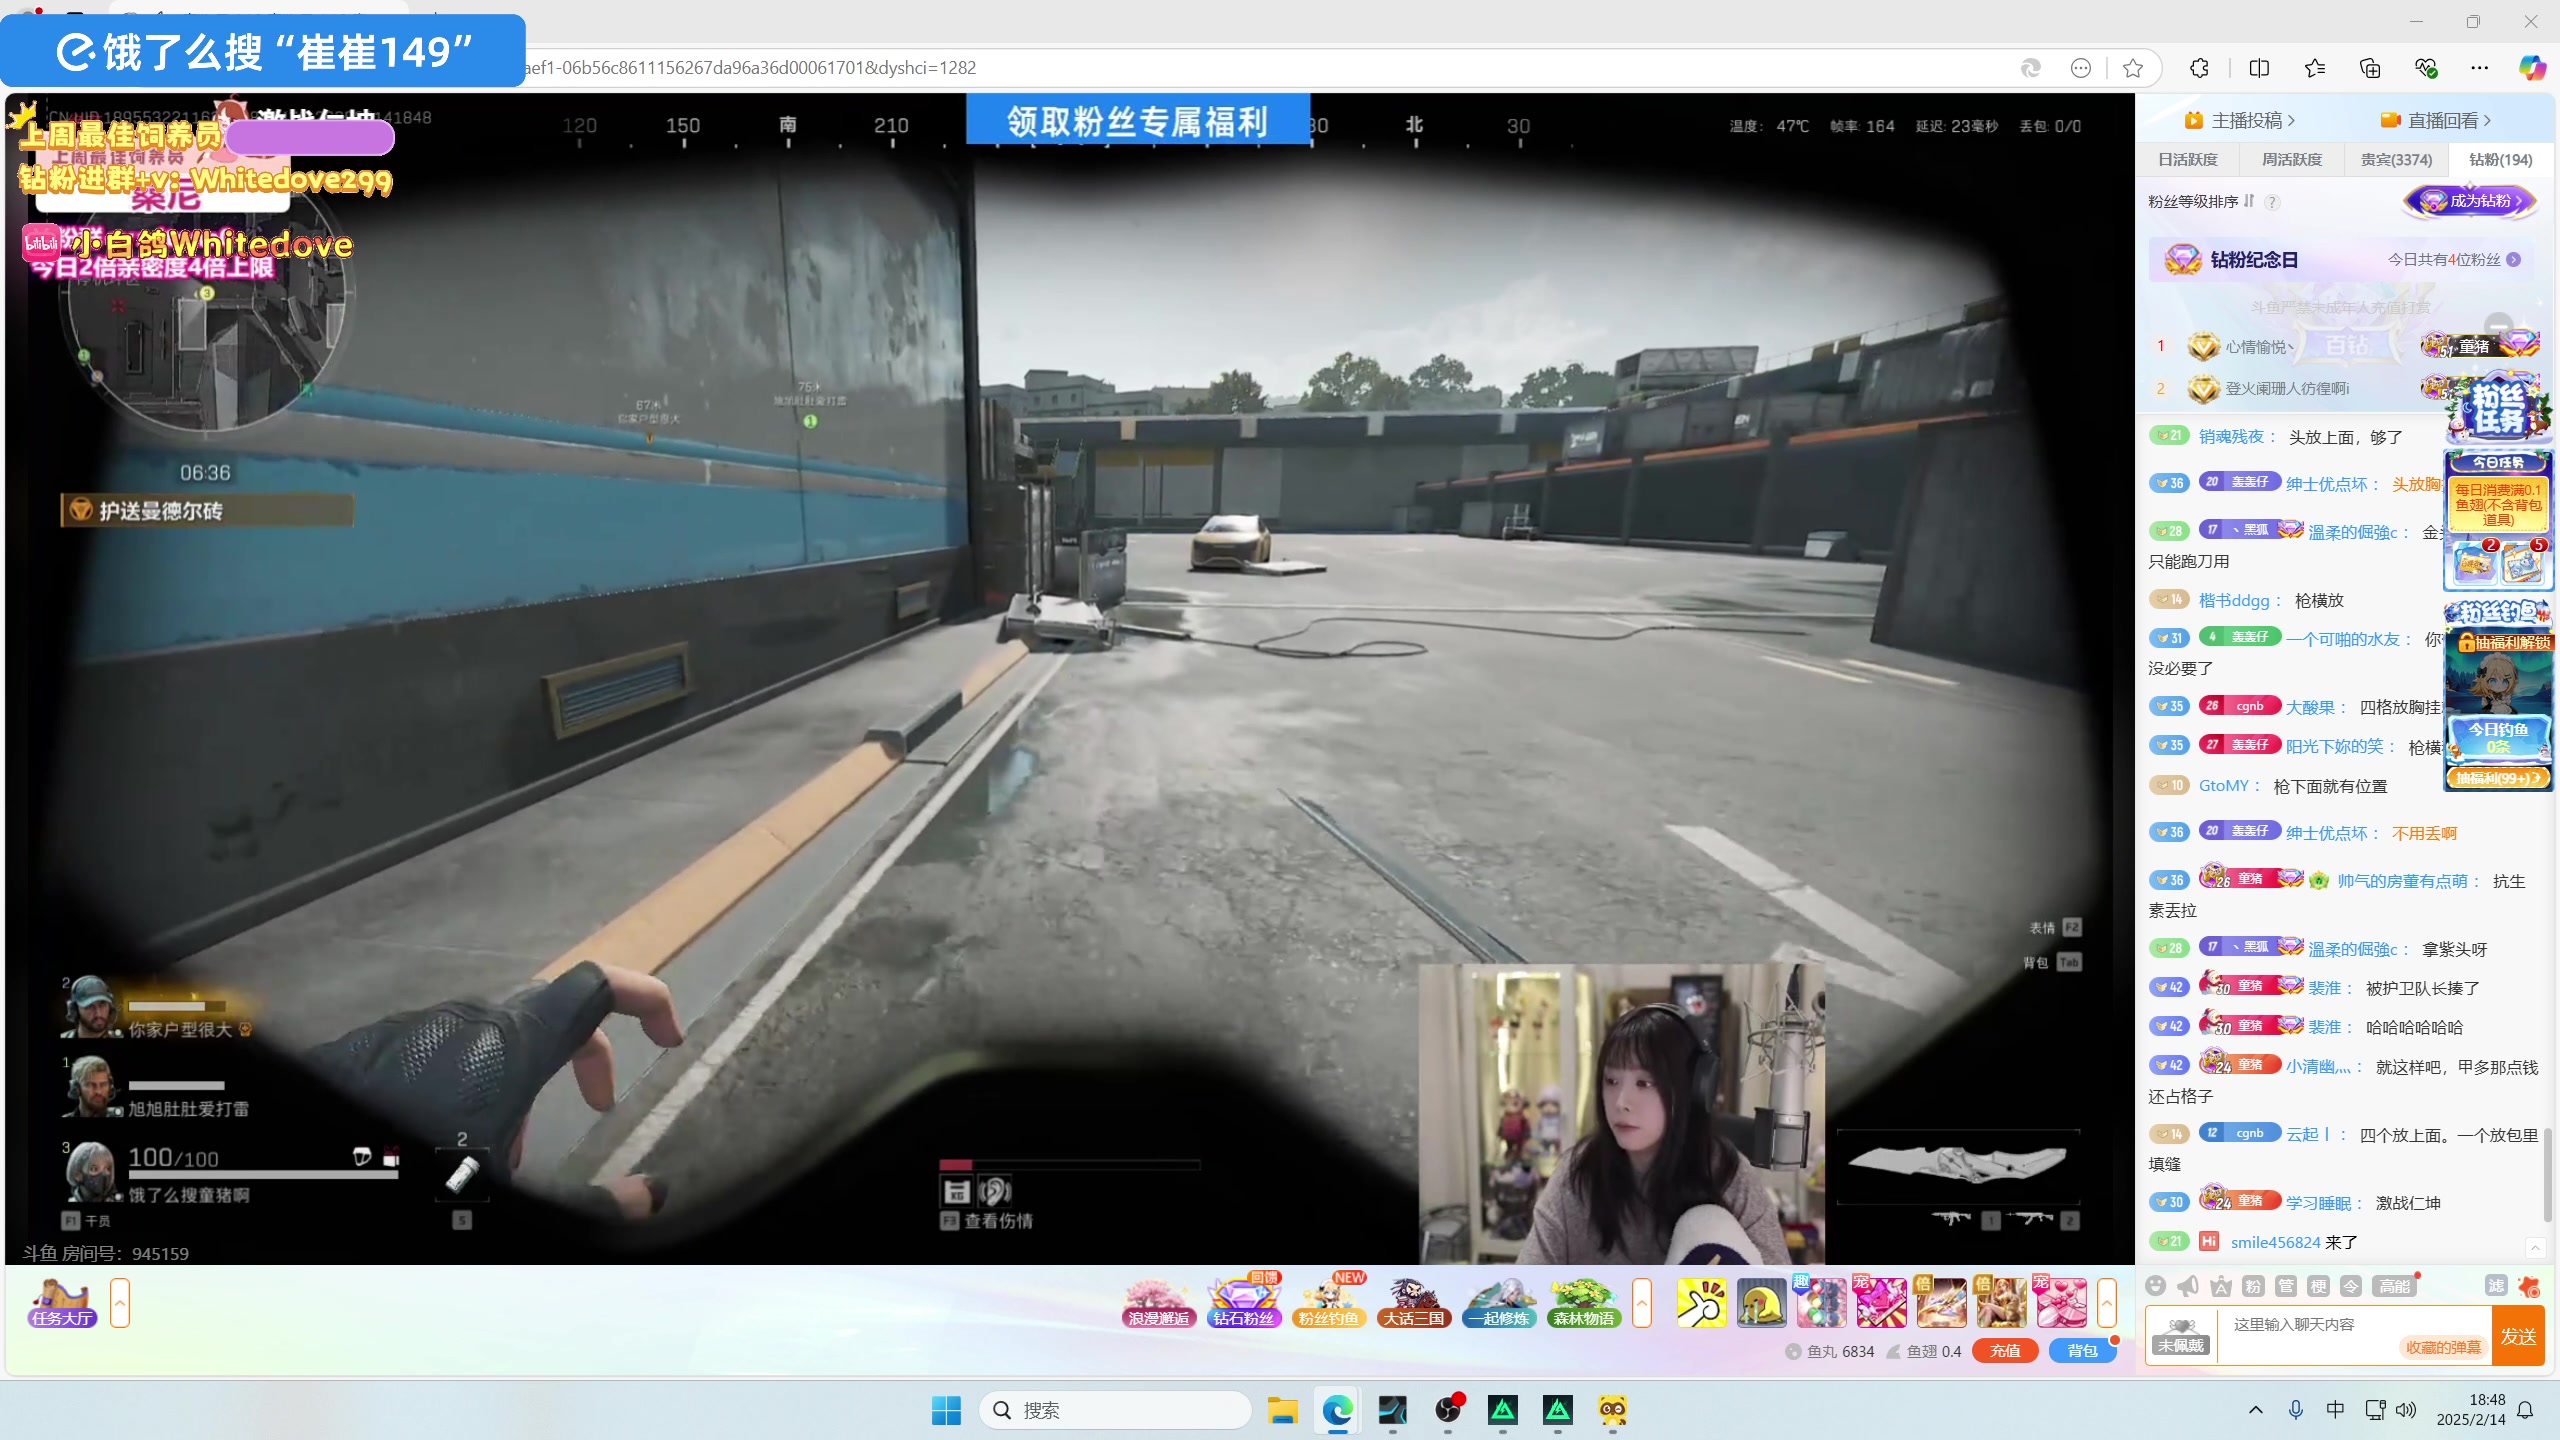This screenshot has width=2560, height=1440.
Task: Toggle Edge split screen icon
Action: tap(2259, 67)
